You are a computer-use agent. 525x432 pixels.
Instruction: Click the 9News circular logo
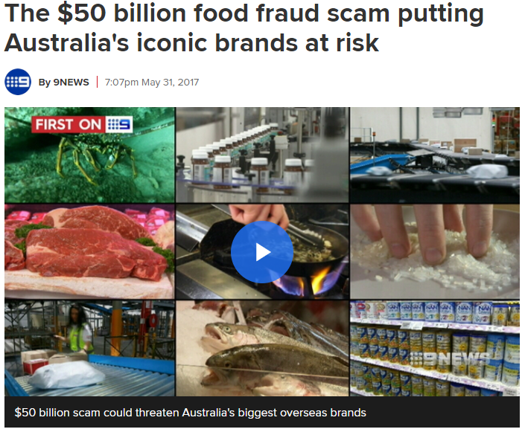pyautogui.click(x=18, y=82)
